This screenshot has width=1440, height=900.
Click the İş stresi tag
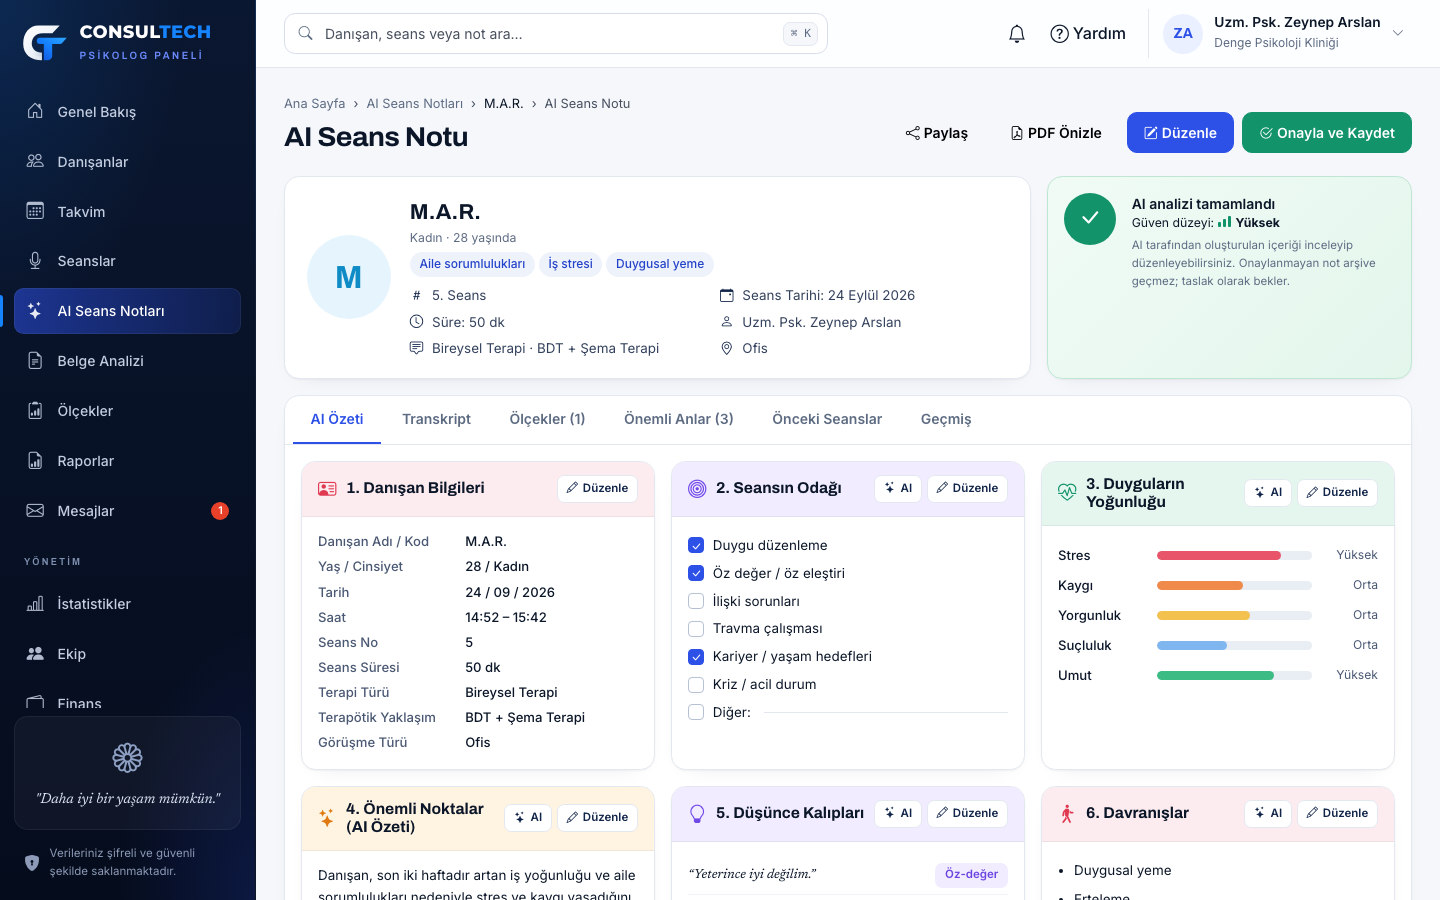click(570, 264)
